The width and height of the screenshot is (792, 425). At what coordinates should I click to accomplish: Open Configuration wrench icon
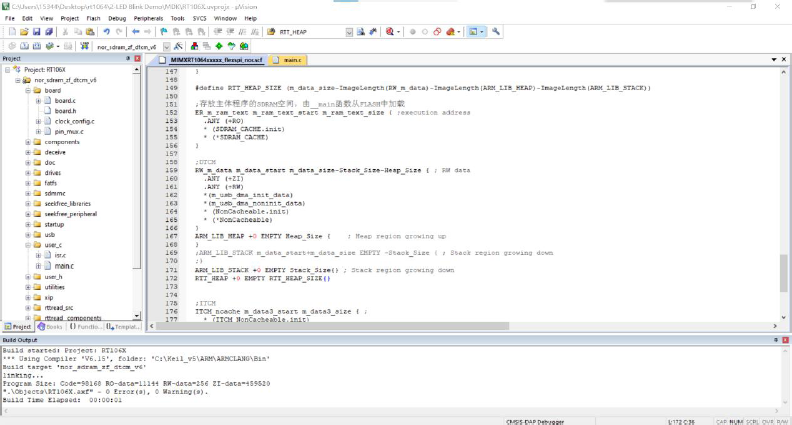[496, 31]
